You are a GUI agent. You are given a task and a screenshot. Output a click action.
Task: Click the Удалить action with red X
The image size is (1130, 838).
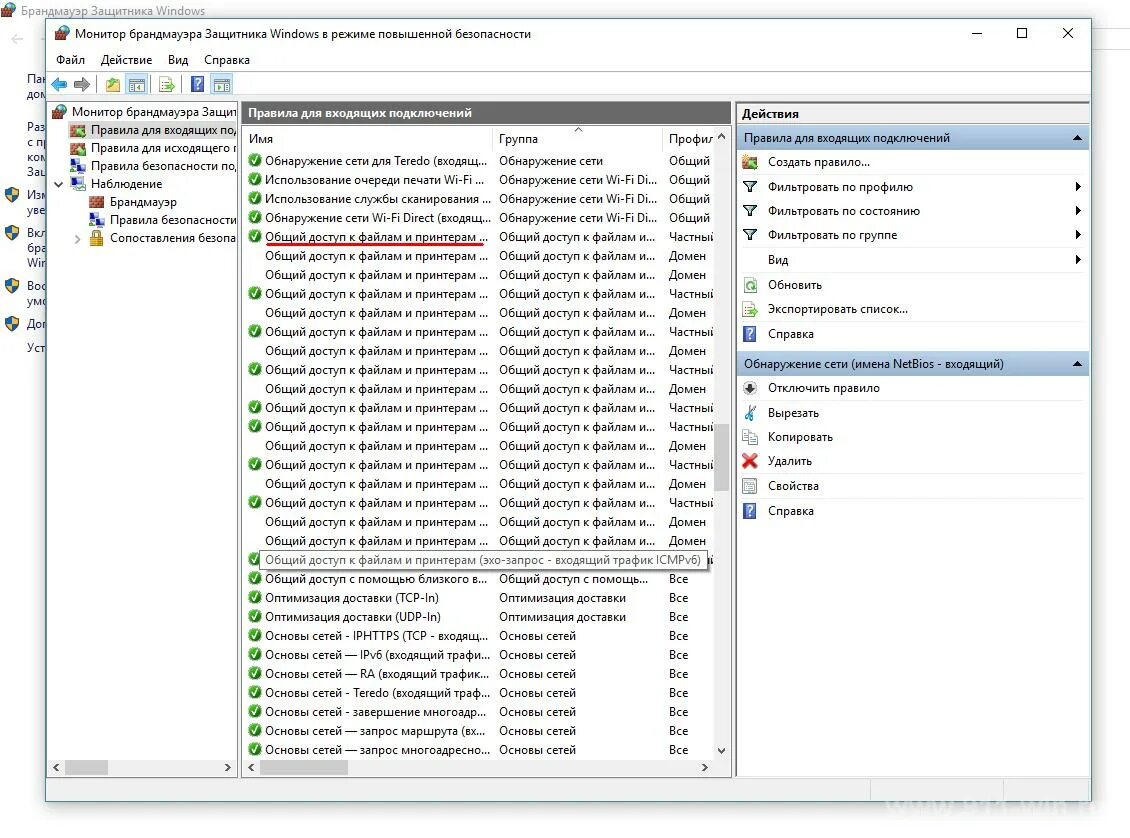[789, 461]
